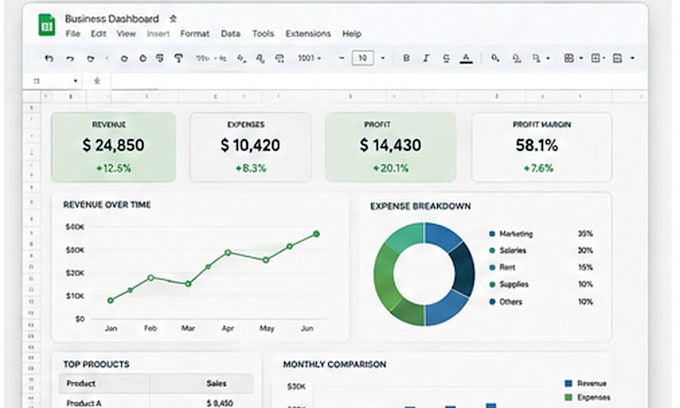Toggle italic formatting in the toolbar

[x=426, y=58]
